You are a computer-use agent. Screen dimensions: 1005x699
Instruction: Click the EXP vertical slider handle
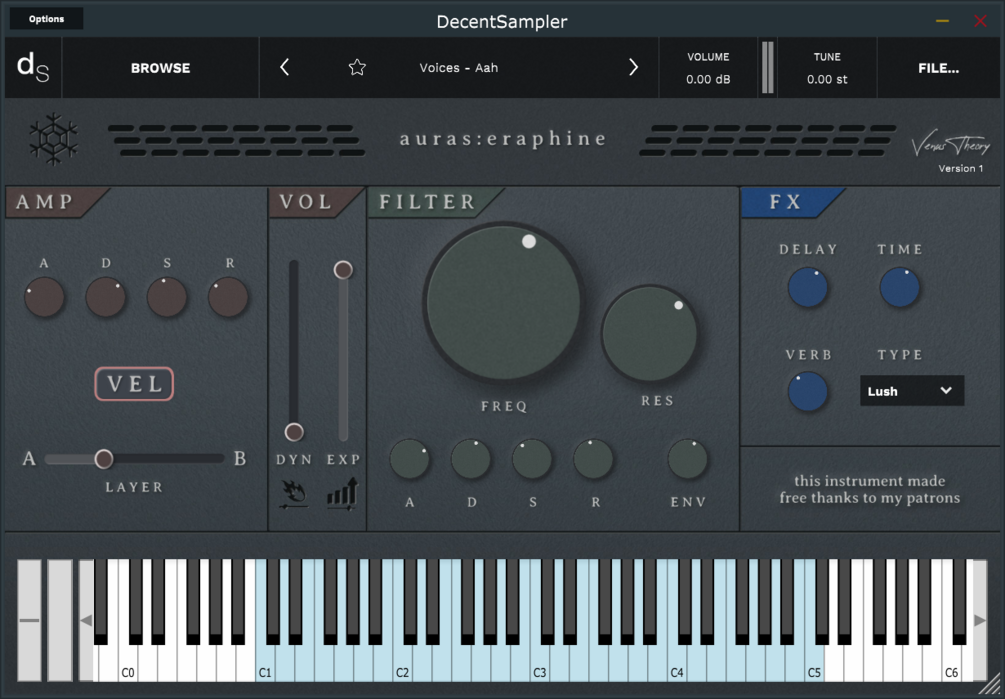pos(343,270)
